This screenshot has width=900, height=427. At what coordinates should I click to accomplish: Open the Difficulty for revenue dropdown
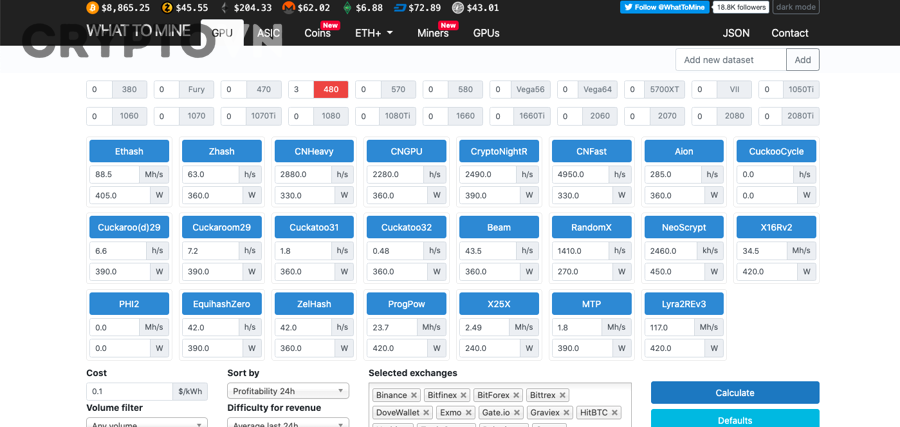[288, 424]
